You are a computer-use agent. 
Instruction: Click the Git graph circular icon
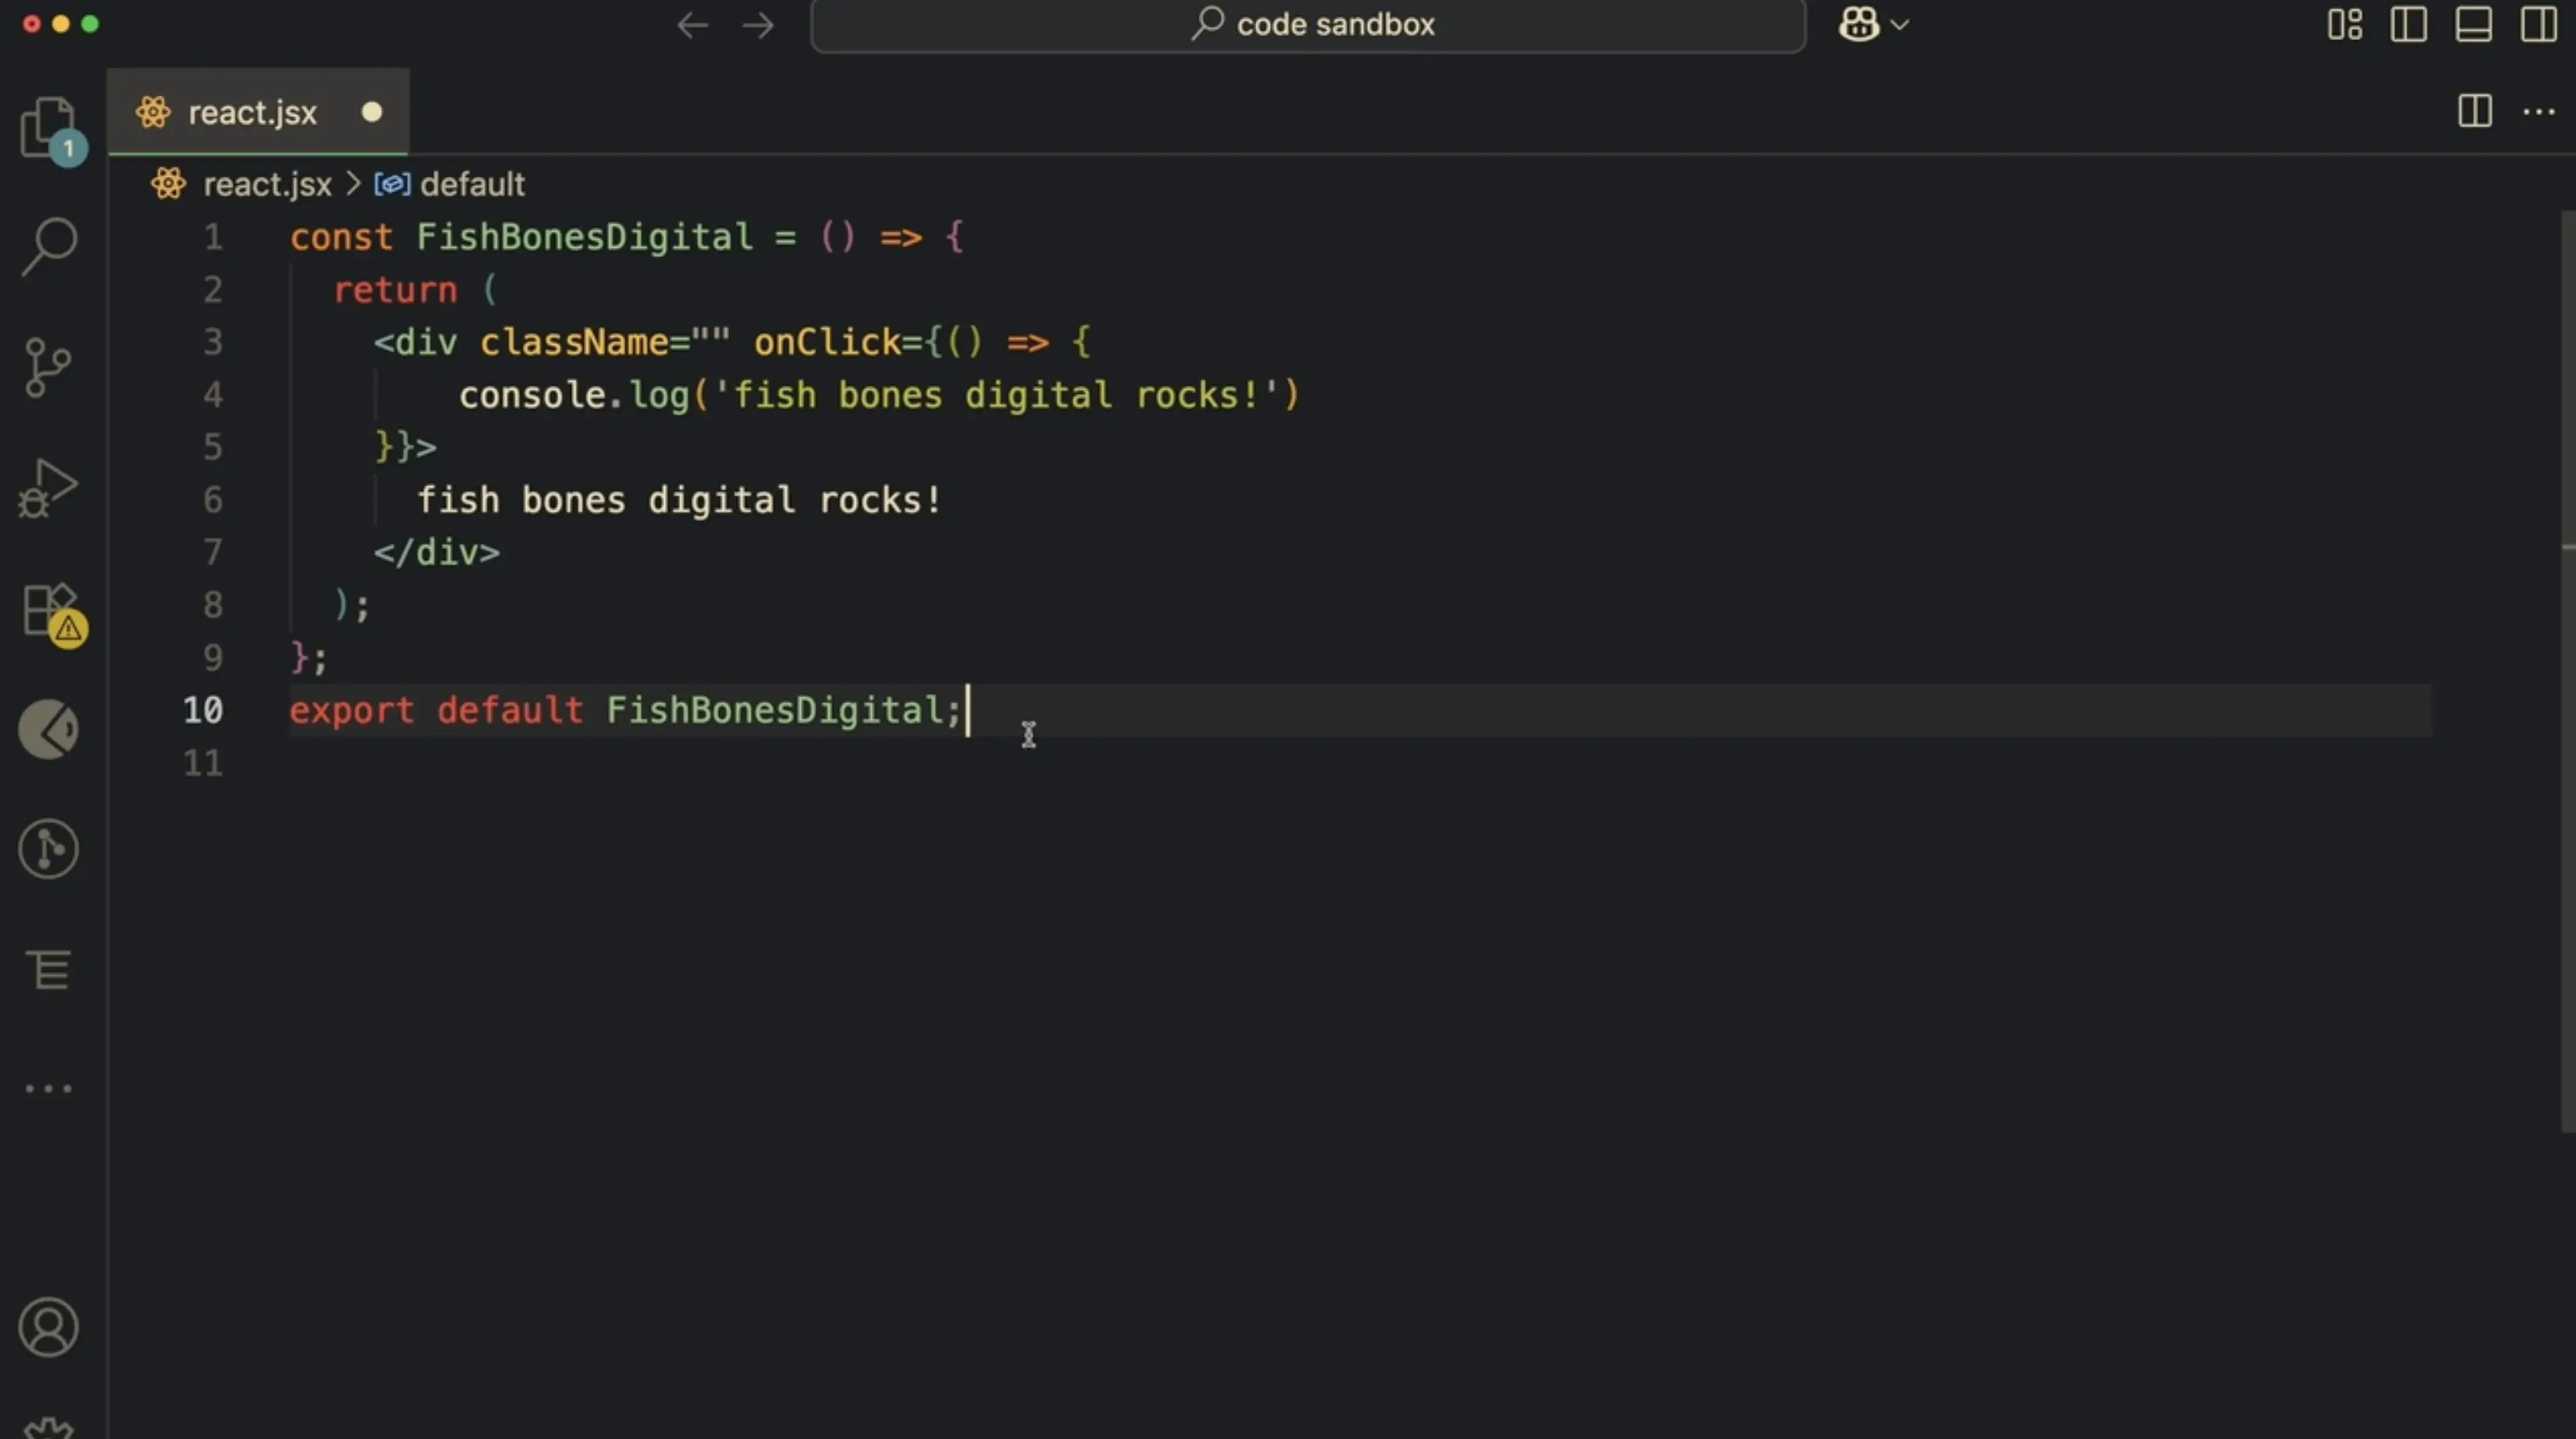[x=48, y=849]
